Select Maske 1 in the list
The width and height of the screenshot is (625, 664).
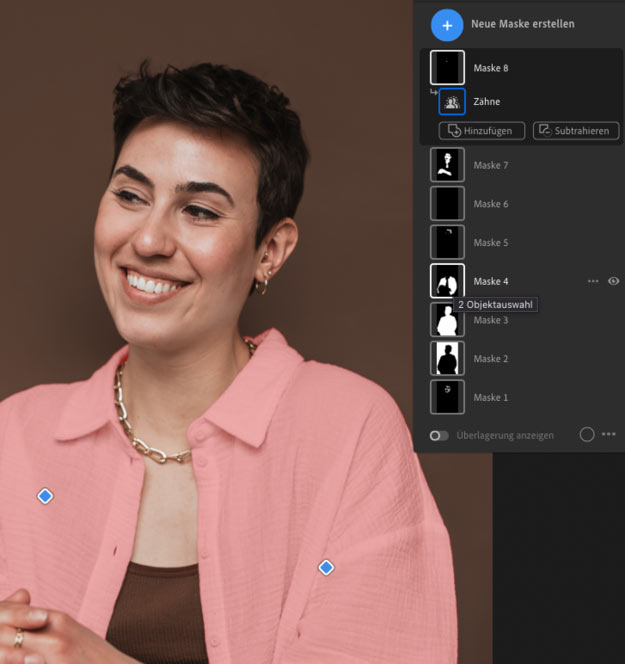(491, 397)
